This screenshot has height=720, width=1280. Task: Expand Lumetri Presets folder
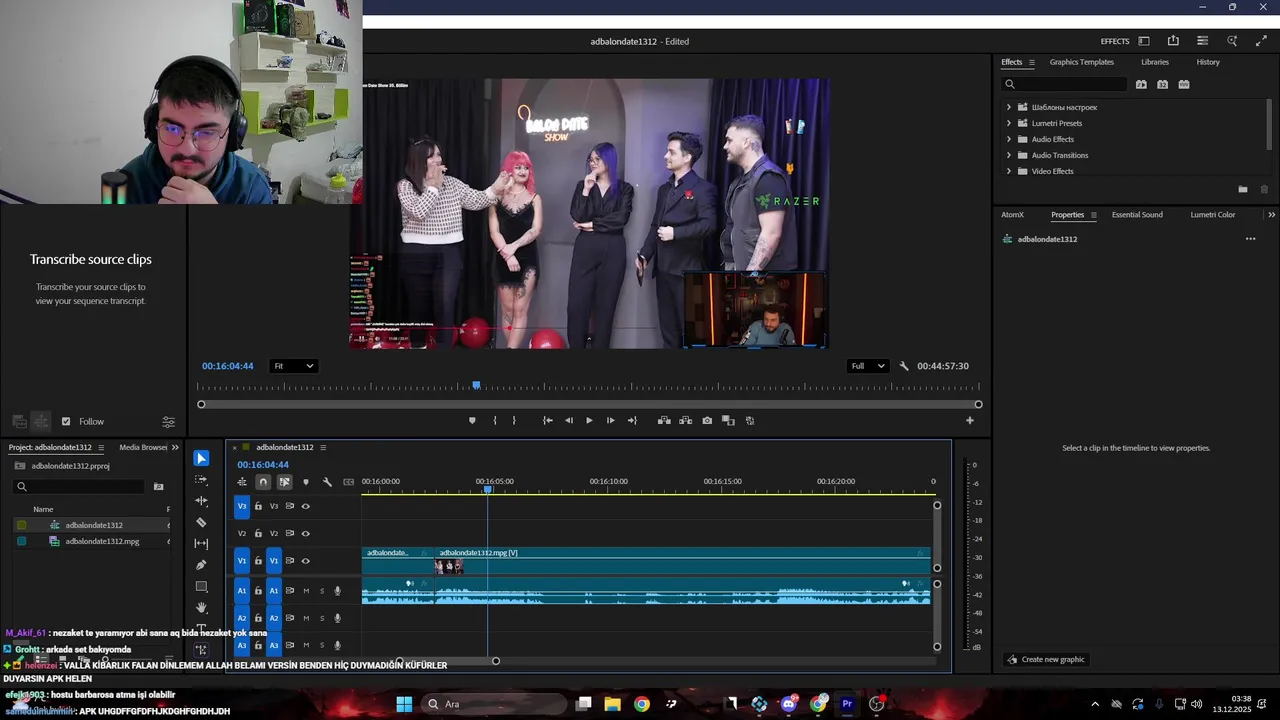[1008, 123]
